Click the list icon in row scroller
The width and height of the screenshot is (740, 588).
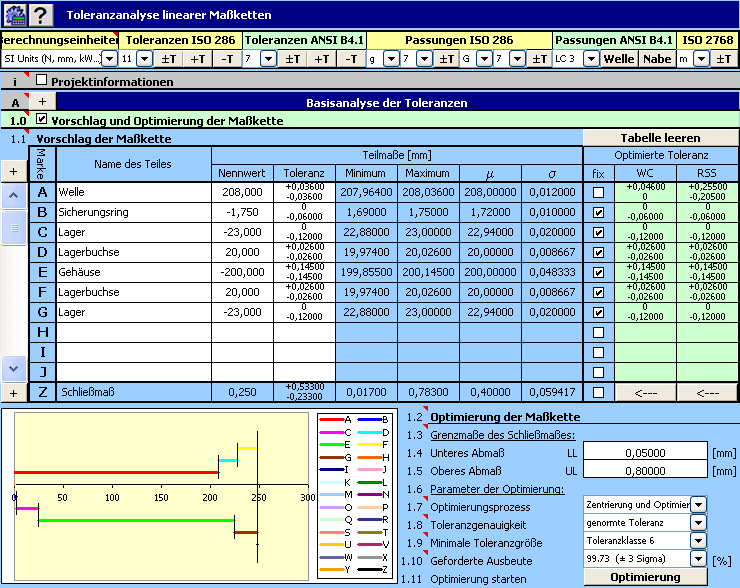pos(14,228)
